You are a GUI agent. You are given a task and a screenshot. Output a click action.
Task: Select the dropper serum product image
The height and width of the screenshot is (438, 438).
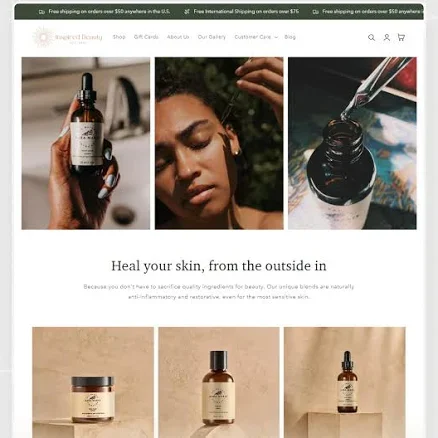345,382
